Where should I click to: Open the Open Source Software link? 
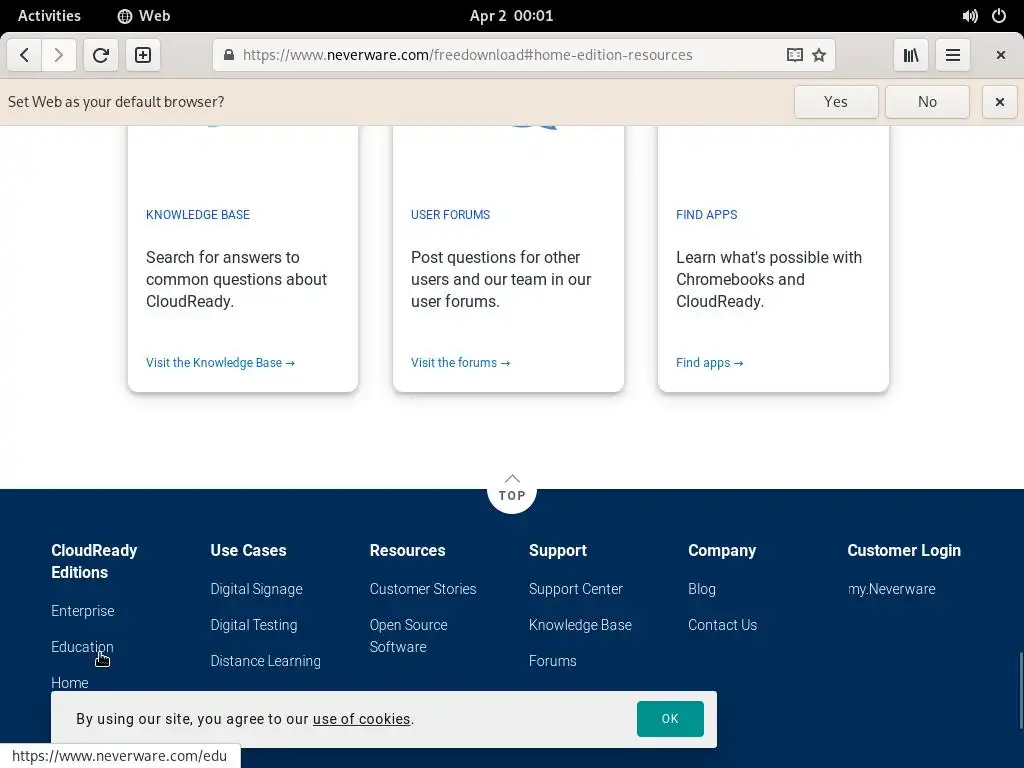click(409, 635)
